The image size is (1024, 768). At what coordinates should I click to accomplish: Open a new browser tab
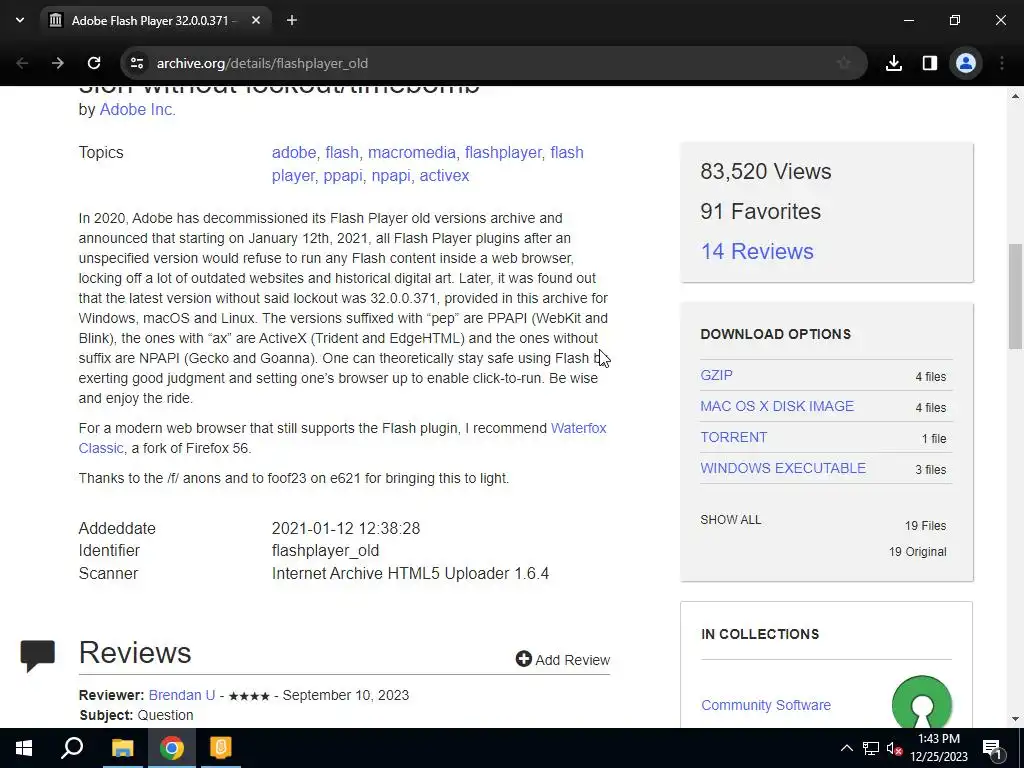(x=292, y=21)
